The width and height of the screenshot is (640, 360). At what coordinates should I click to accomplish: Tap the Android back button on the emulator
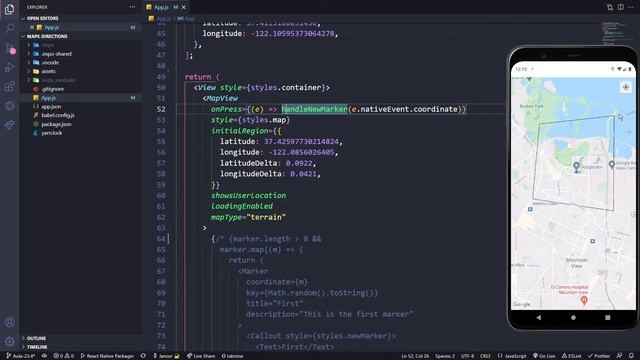(x=539, y=317)
